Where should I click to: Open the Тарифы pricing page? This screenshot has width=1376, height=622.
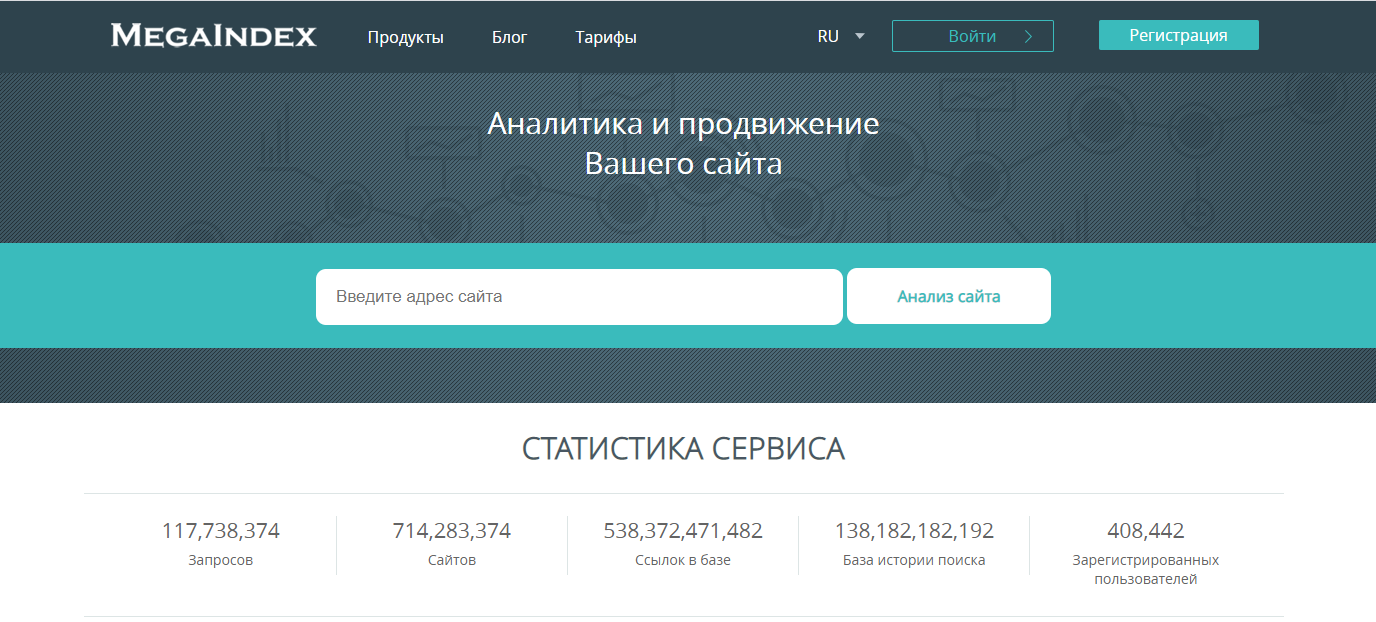click(605, 37)
